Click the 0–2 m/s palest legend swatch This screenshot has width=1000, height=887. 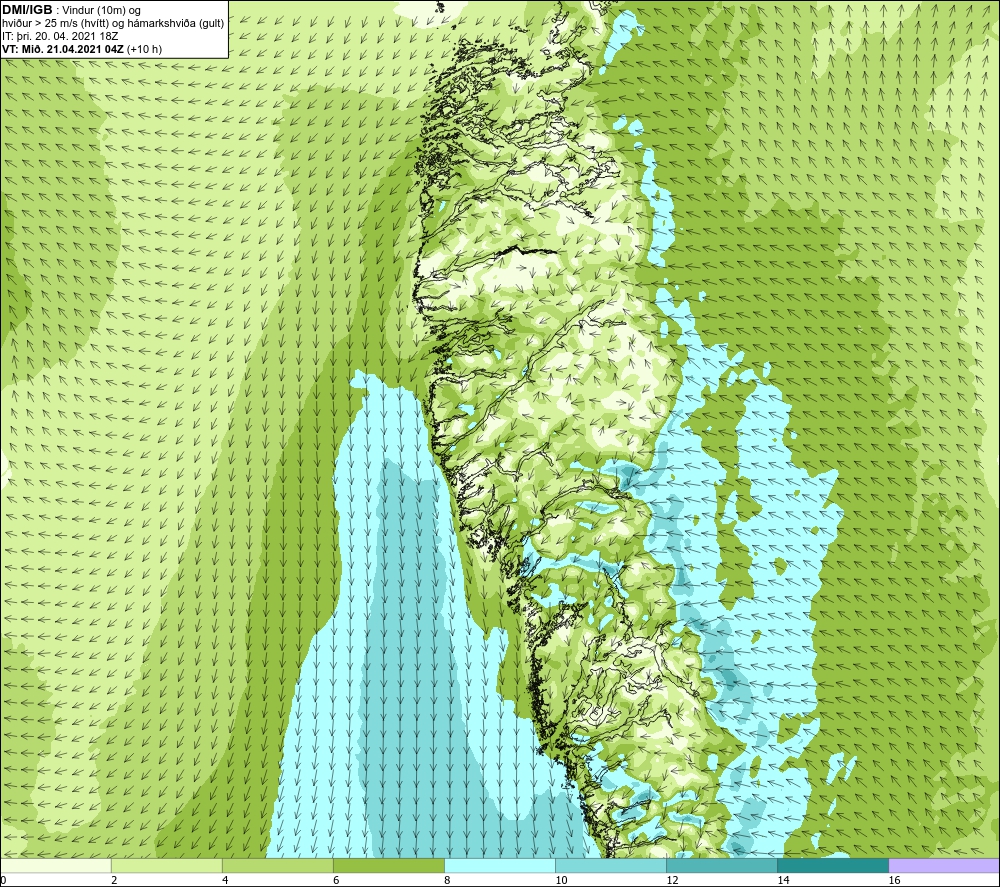[55, 865]
